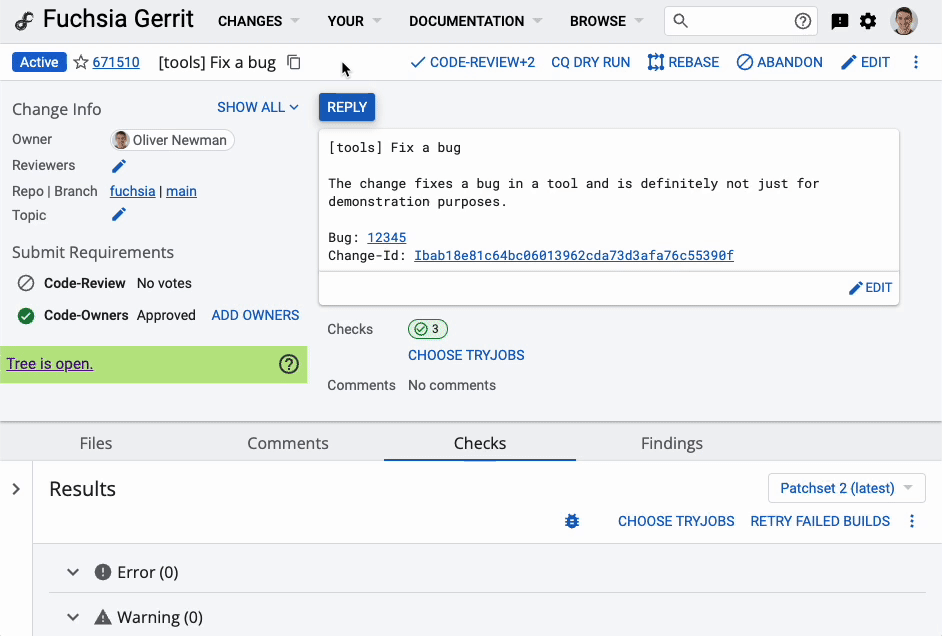Switch to the Files tab
The width and height of the screenshot is (942, 636).
pos(95,443)
